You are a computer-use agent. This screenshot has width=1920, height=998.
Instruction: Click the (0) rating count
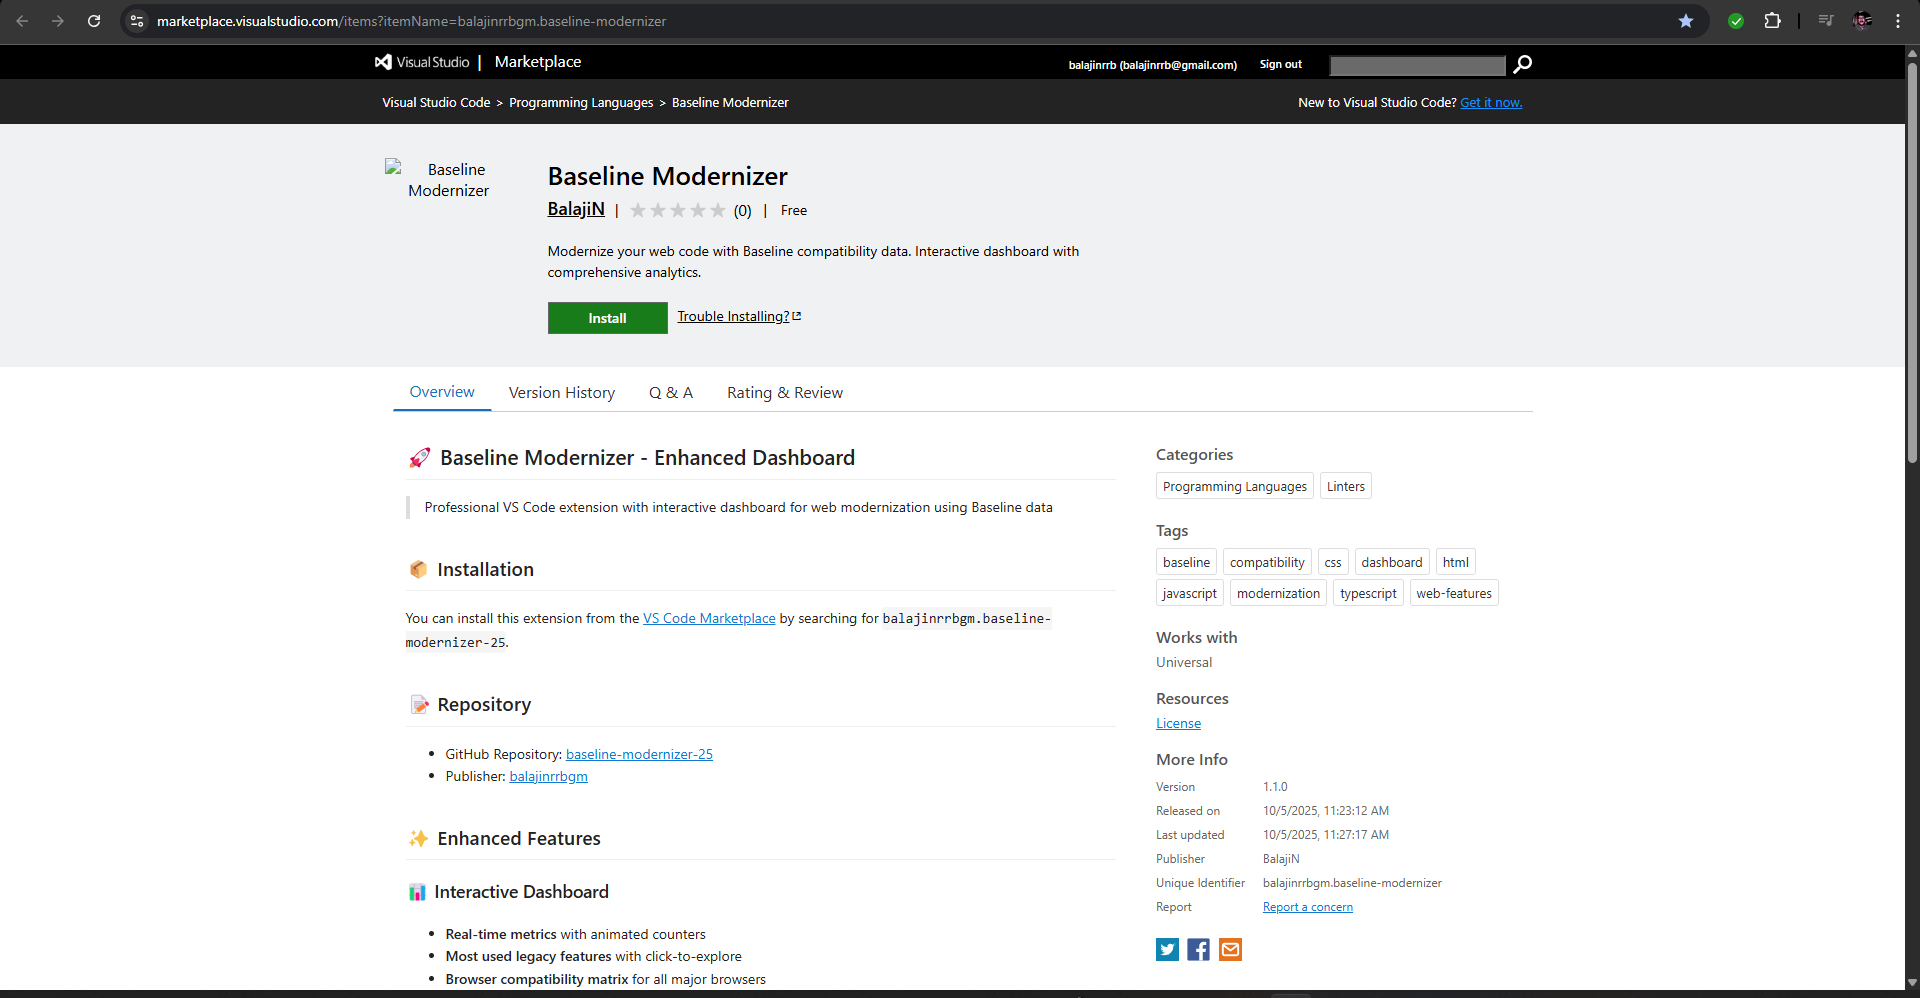click(x=742, y=210)
